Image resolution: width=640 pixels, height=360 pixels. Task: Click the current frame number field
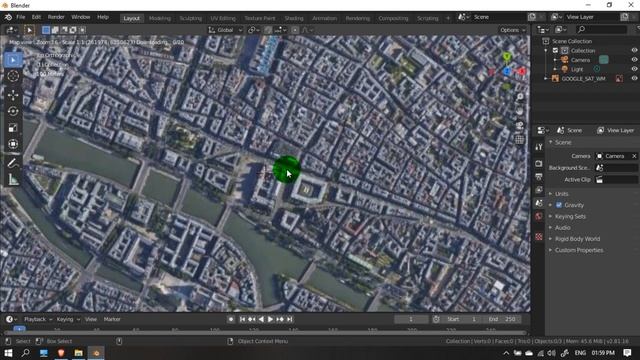[411, 319]
